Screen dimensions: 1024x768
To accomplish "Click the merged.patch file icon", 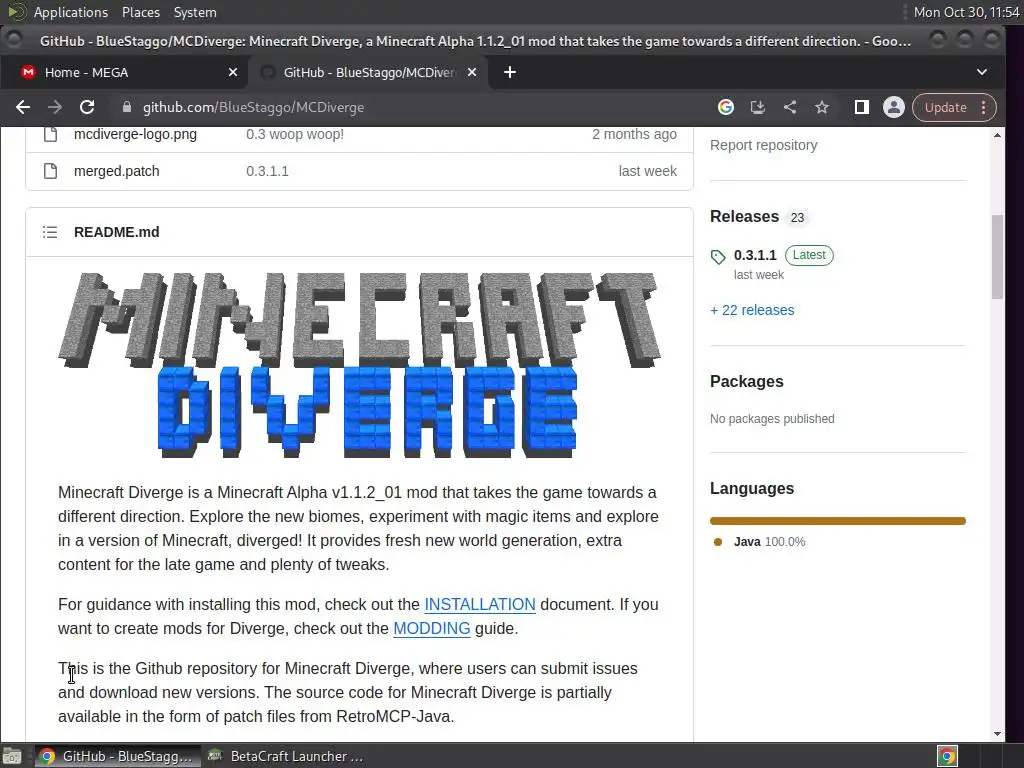I will [50, 171].
